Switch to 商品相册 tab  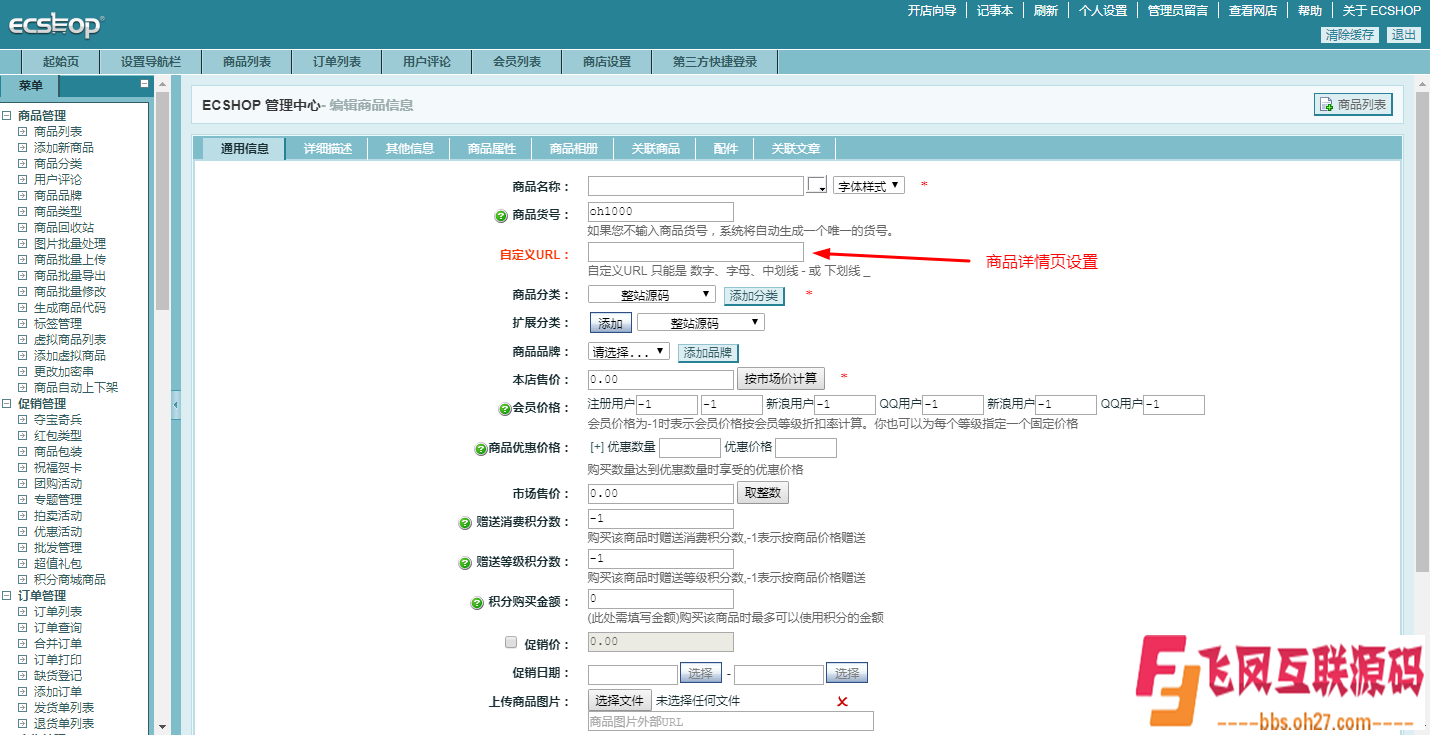[x=574, y=149]
